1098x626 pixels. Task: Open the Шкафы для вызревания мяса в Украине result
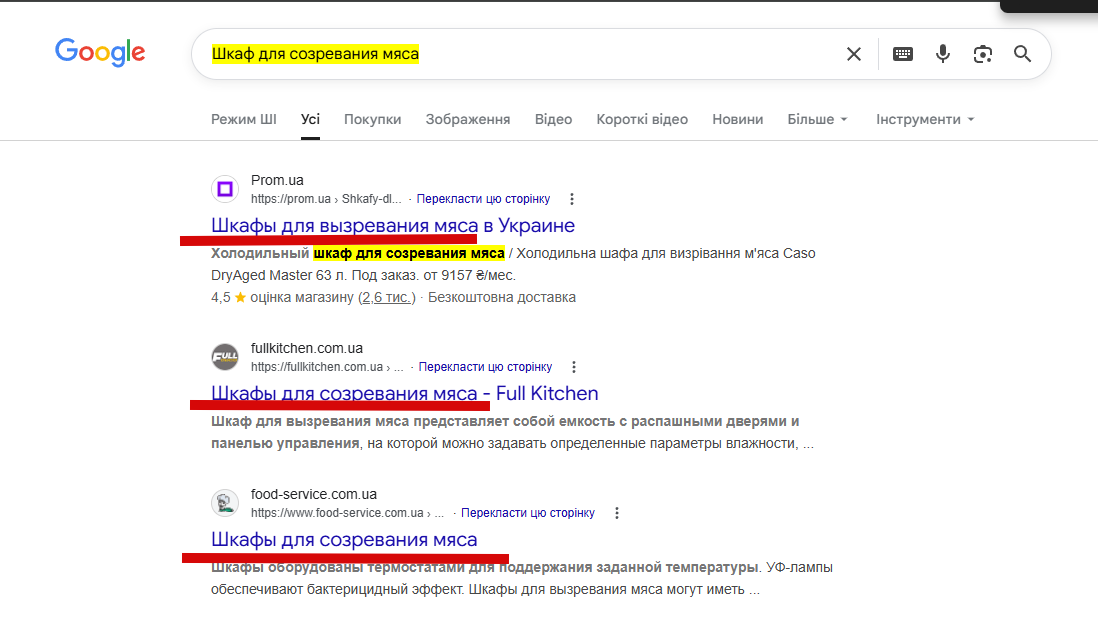click(x=393, y=225)
